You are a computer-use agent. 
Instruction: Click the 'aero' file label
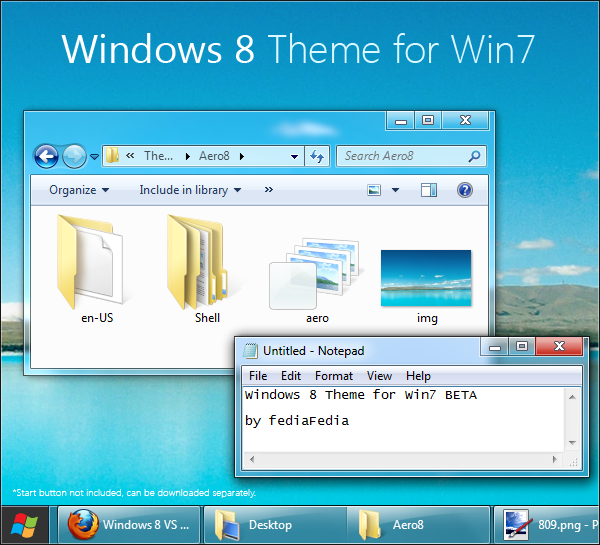coord(317,318)
